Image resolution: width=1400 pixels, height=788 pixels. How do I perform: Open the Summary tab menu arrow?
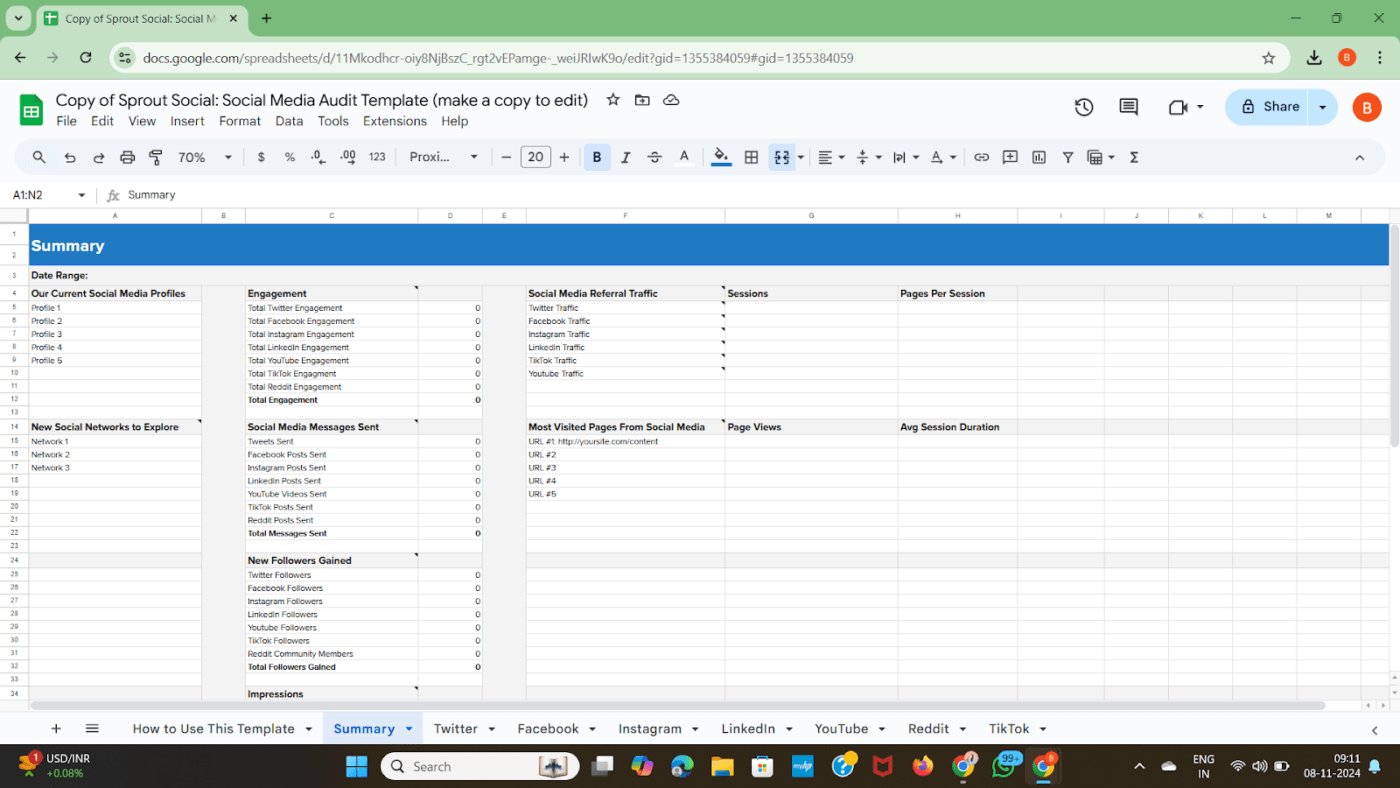pos(409,729)
